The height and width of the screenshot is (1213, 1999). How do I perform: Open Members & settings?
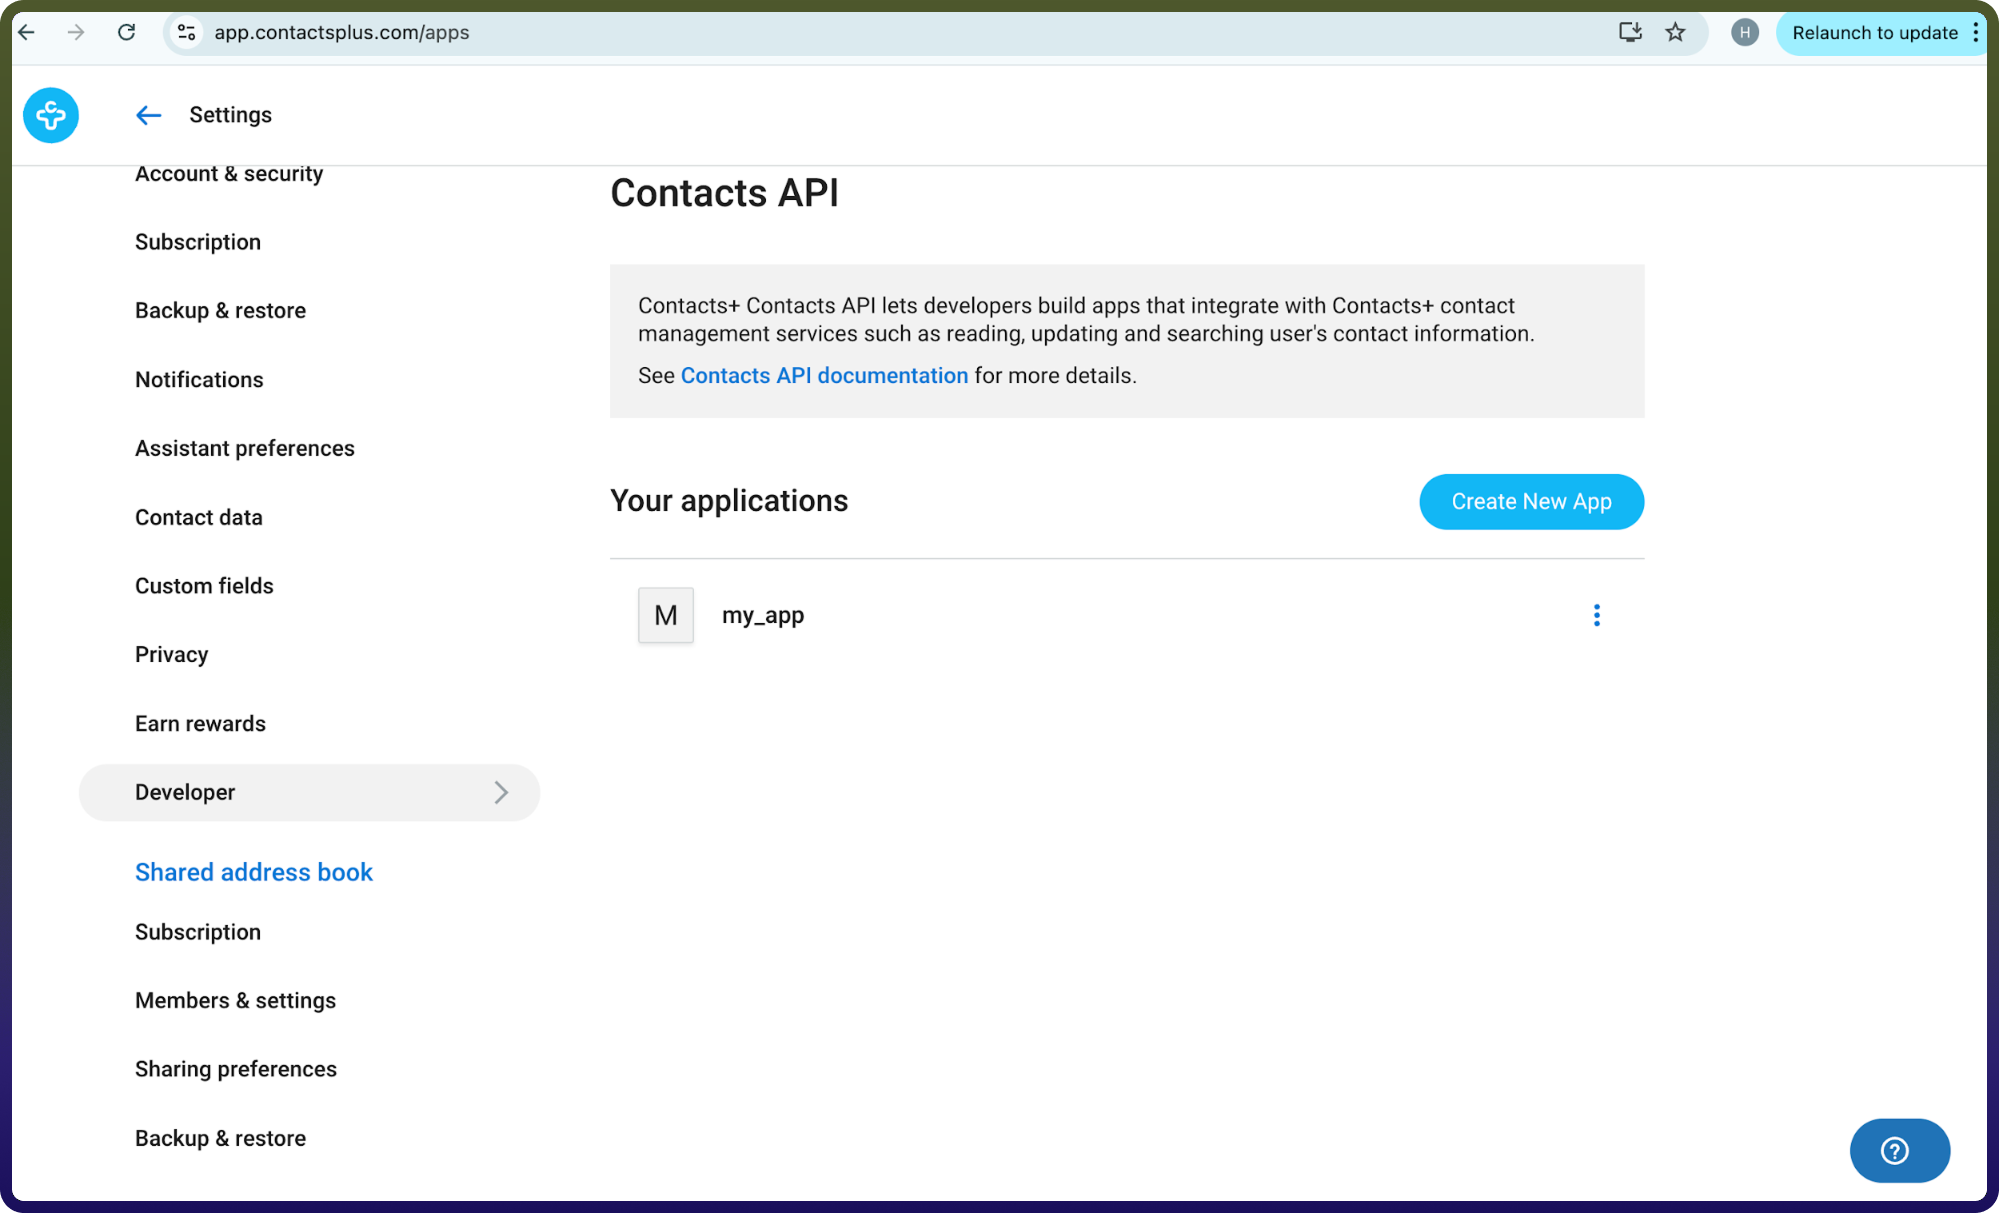tap(235, 1001)
